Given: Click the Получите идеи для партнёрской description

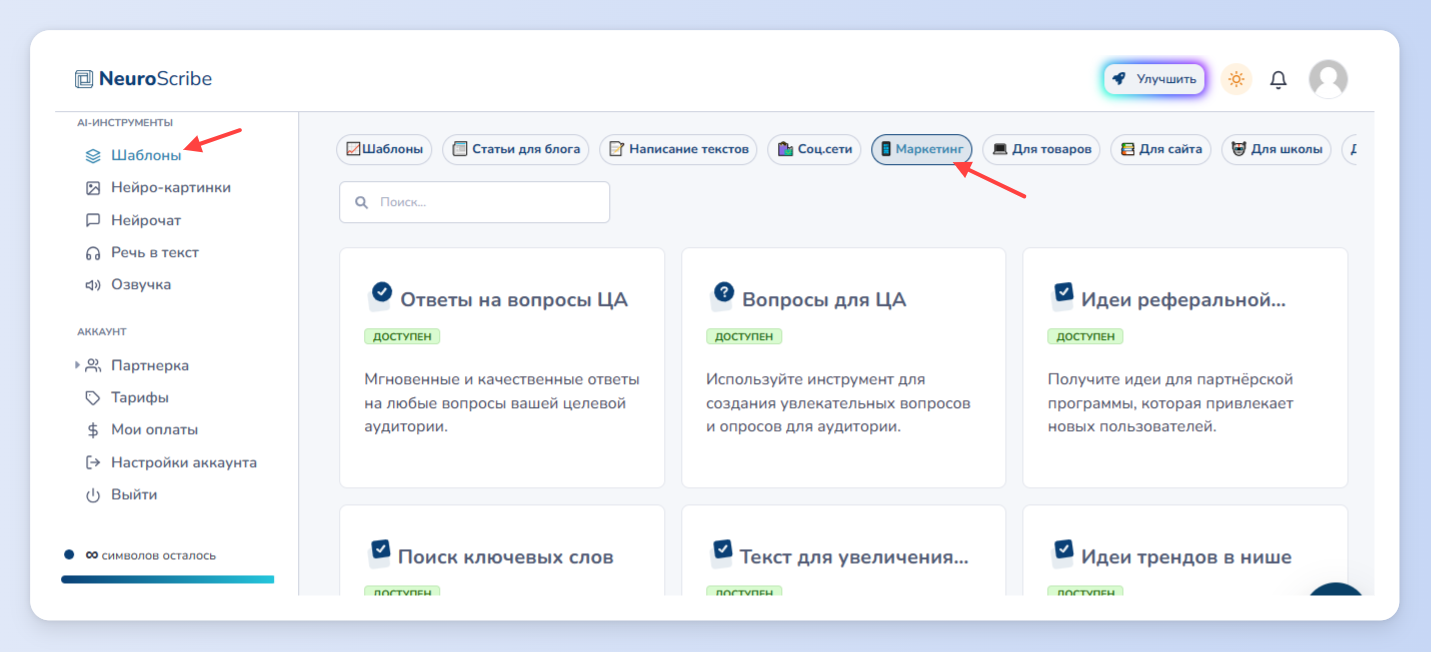Looking at the screenshot, I should 1171,403.
